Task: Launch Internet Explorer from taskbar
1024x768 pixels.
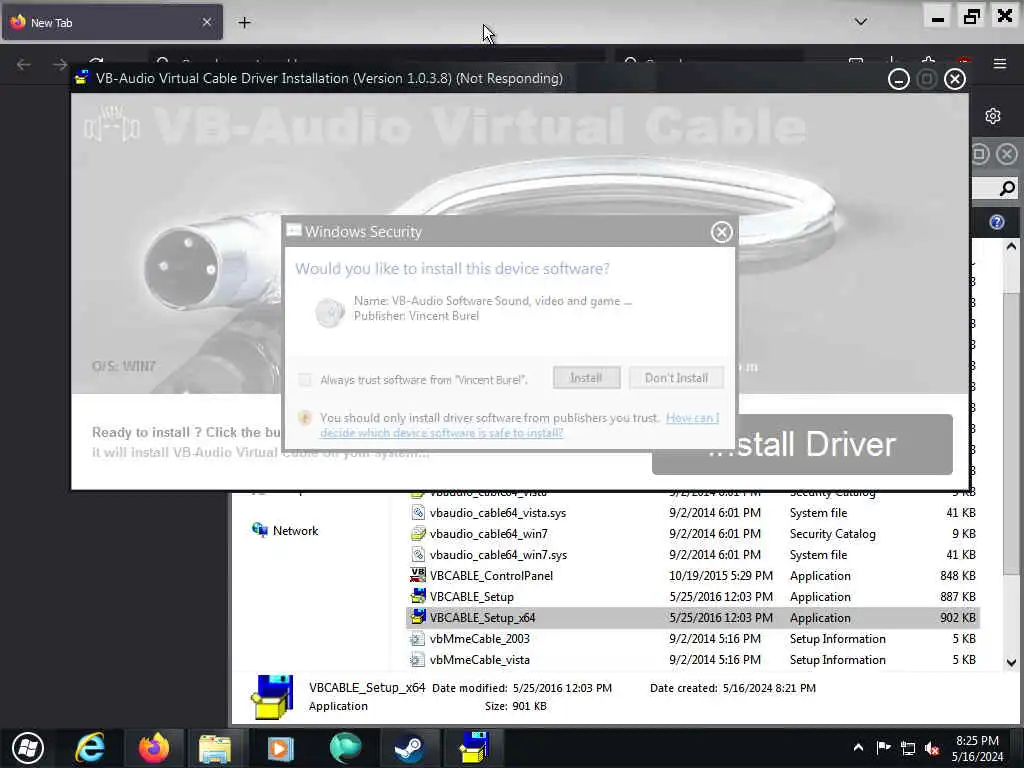Action: click(90, 748)
